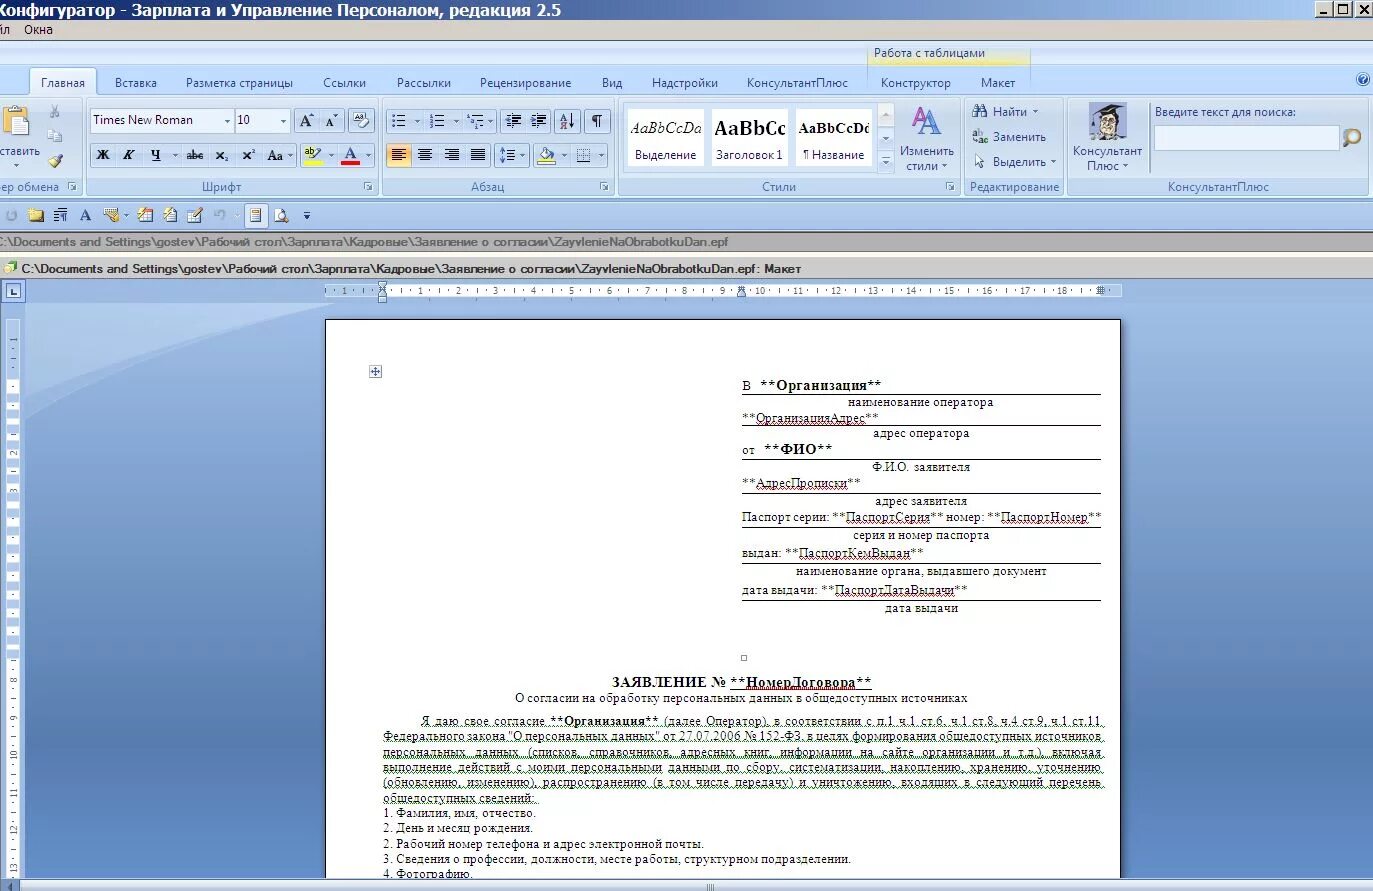Click the print preview icon in toolbar
This screenshot has height=891, width=1373.
tap(282, 215)
